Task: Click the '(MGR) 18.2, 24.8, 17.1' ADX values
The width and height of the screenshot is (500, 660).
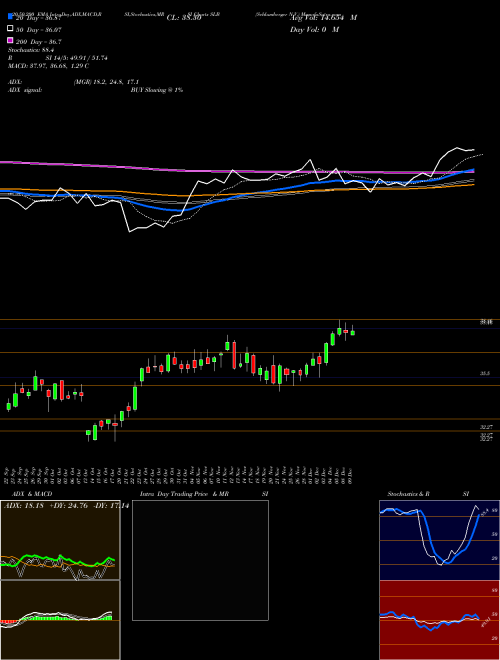Action: 106,82
